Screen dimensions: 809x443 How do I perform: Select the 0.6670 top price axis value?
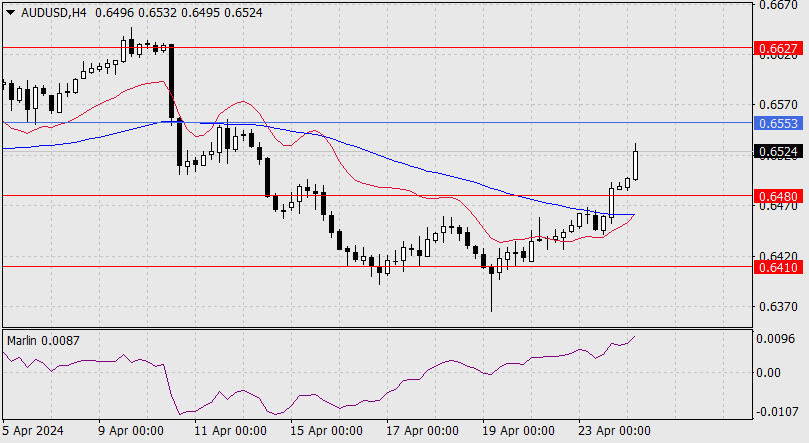[x=778, y=5]
